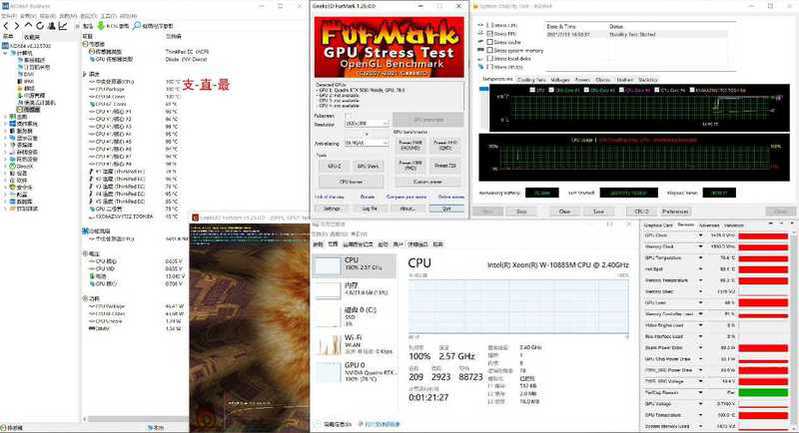
Task: Open the Graphics Card tab in GPU-Z
Action: [658, 225]
